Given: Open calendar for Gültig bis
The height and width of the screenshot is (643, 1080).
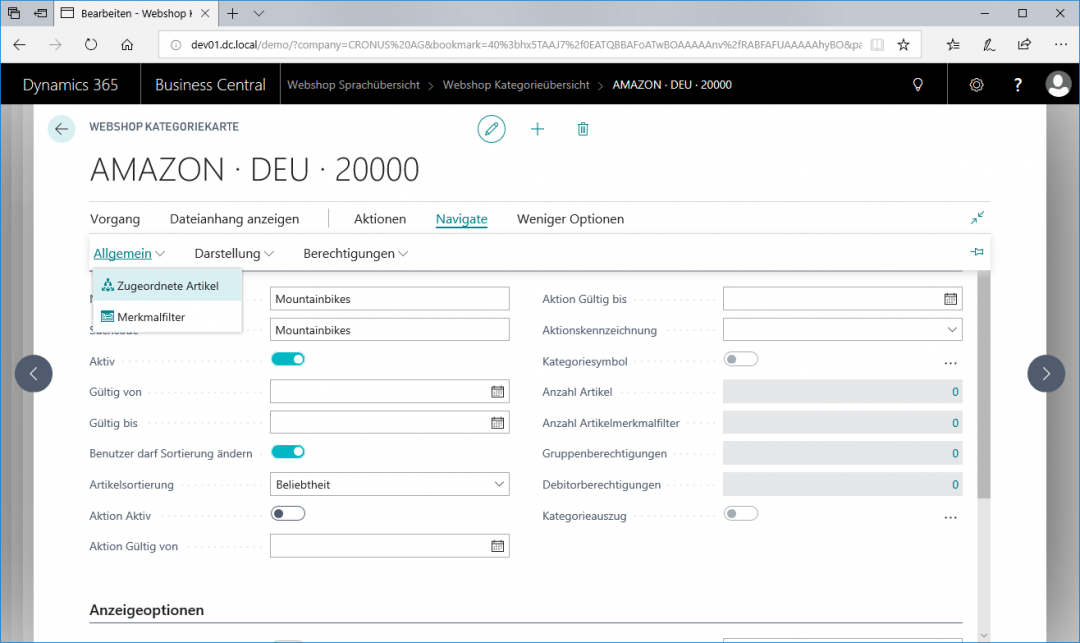Looking at the screenshot, I should click(x=497, y=423).
